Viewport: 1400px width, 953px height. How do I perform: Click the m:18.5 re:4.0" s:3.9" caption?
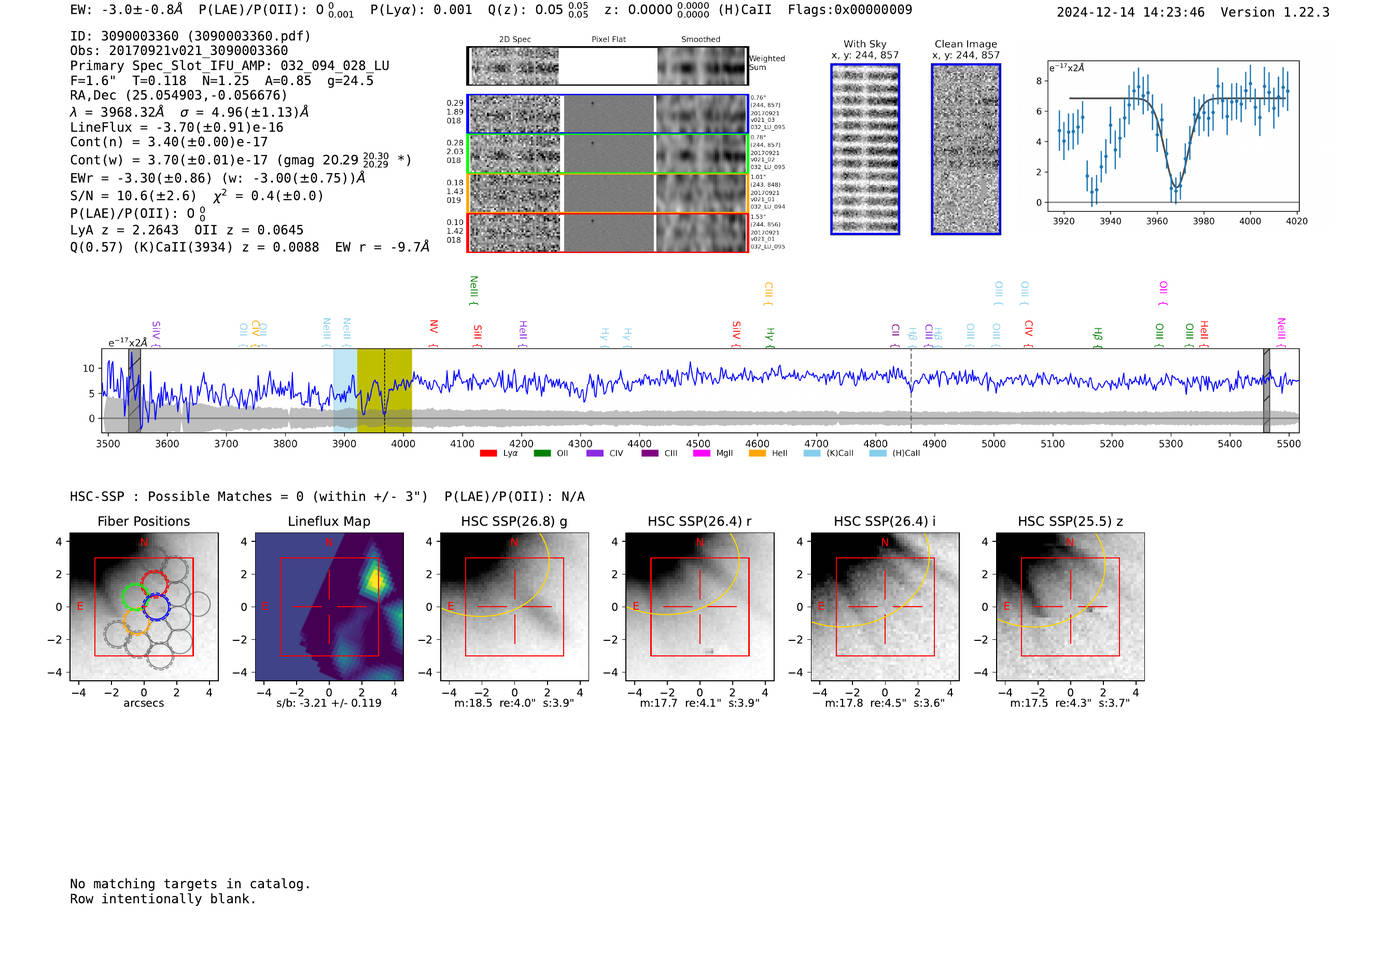(x=514, y=703)
